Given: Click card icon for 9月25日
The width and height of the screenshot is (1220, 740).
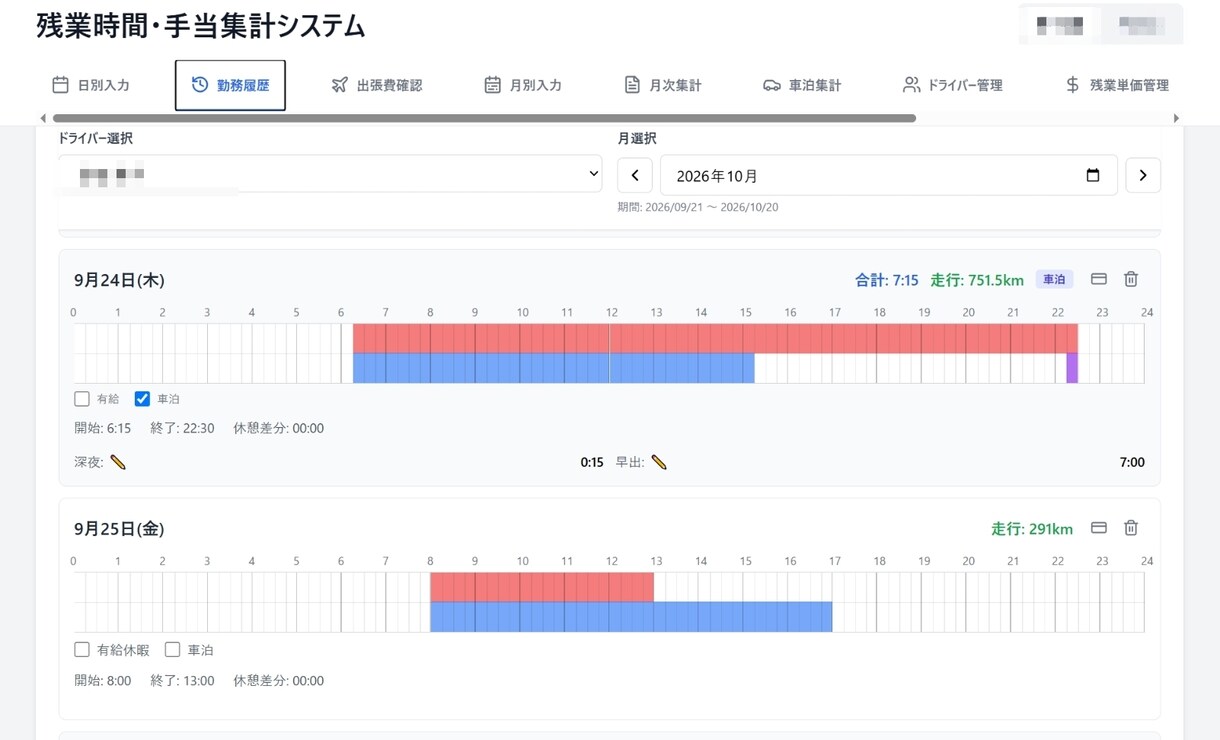Looking at the screenshot, I should coord(1098,528).
